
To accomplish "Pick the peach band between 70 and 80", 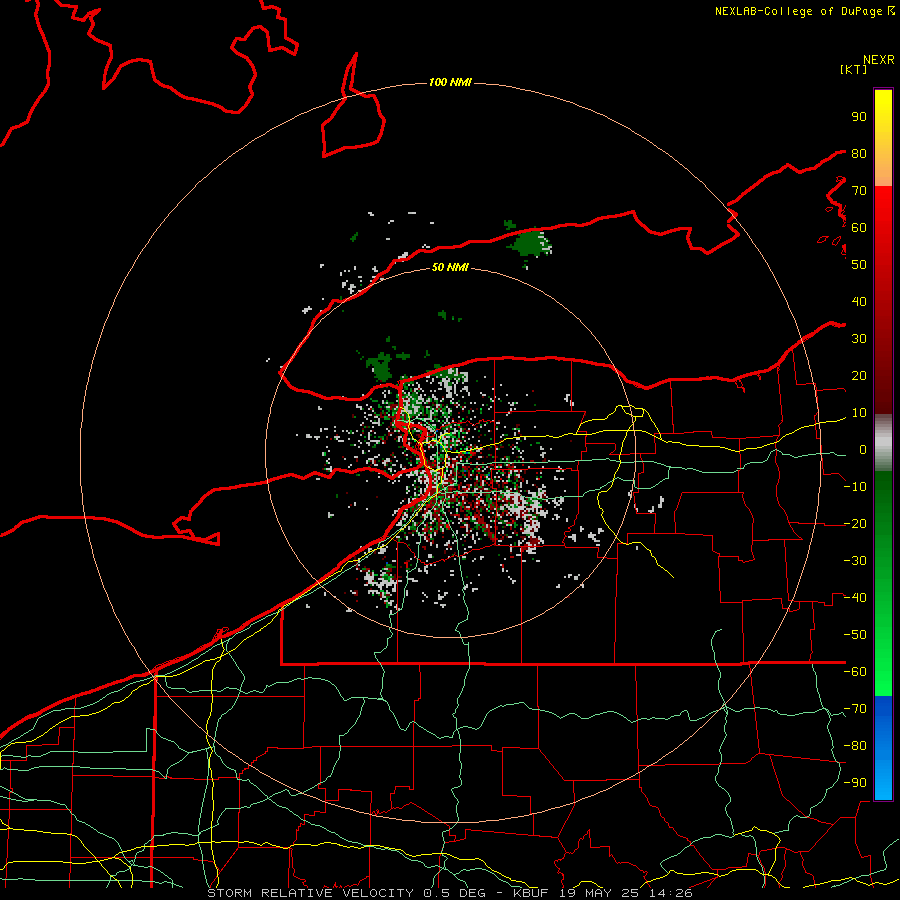I will pyautogui.click(x=883, y=172).
